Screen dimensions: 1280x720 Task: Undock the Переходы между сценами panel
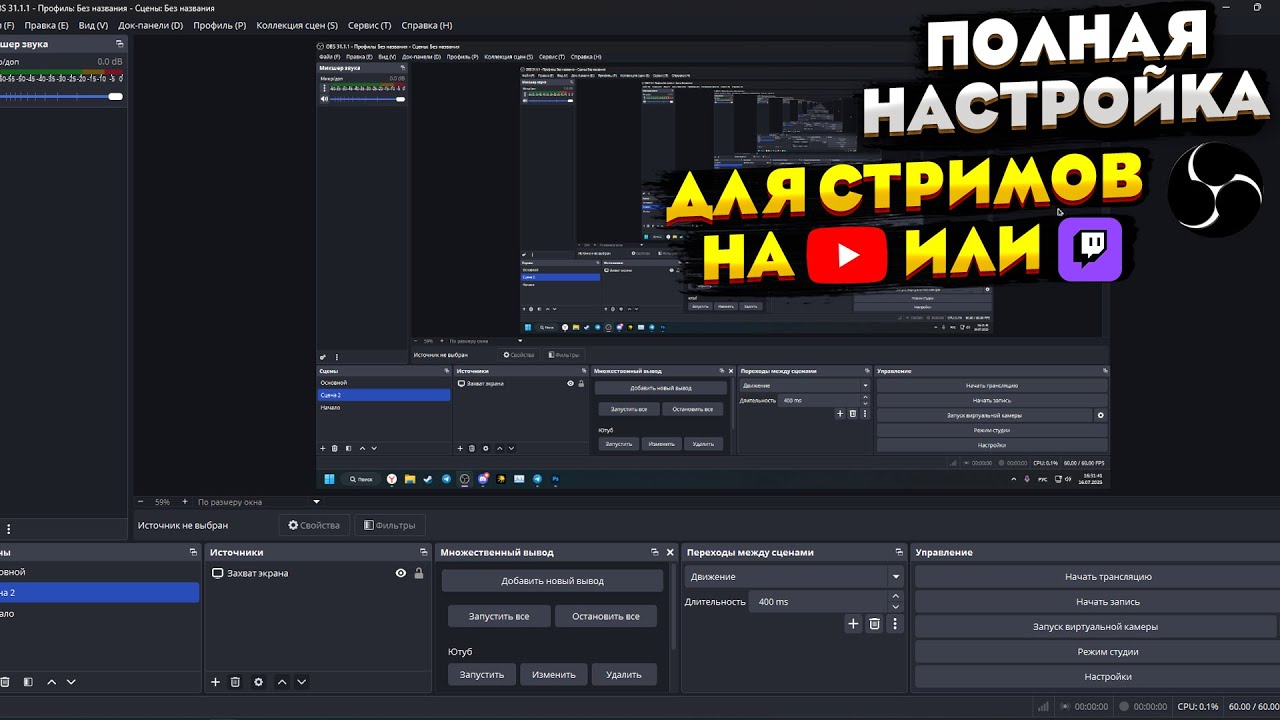click(x=900, y=552)
